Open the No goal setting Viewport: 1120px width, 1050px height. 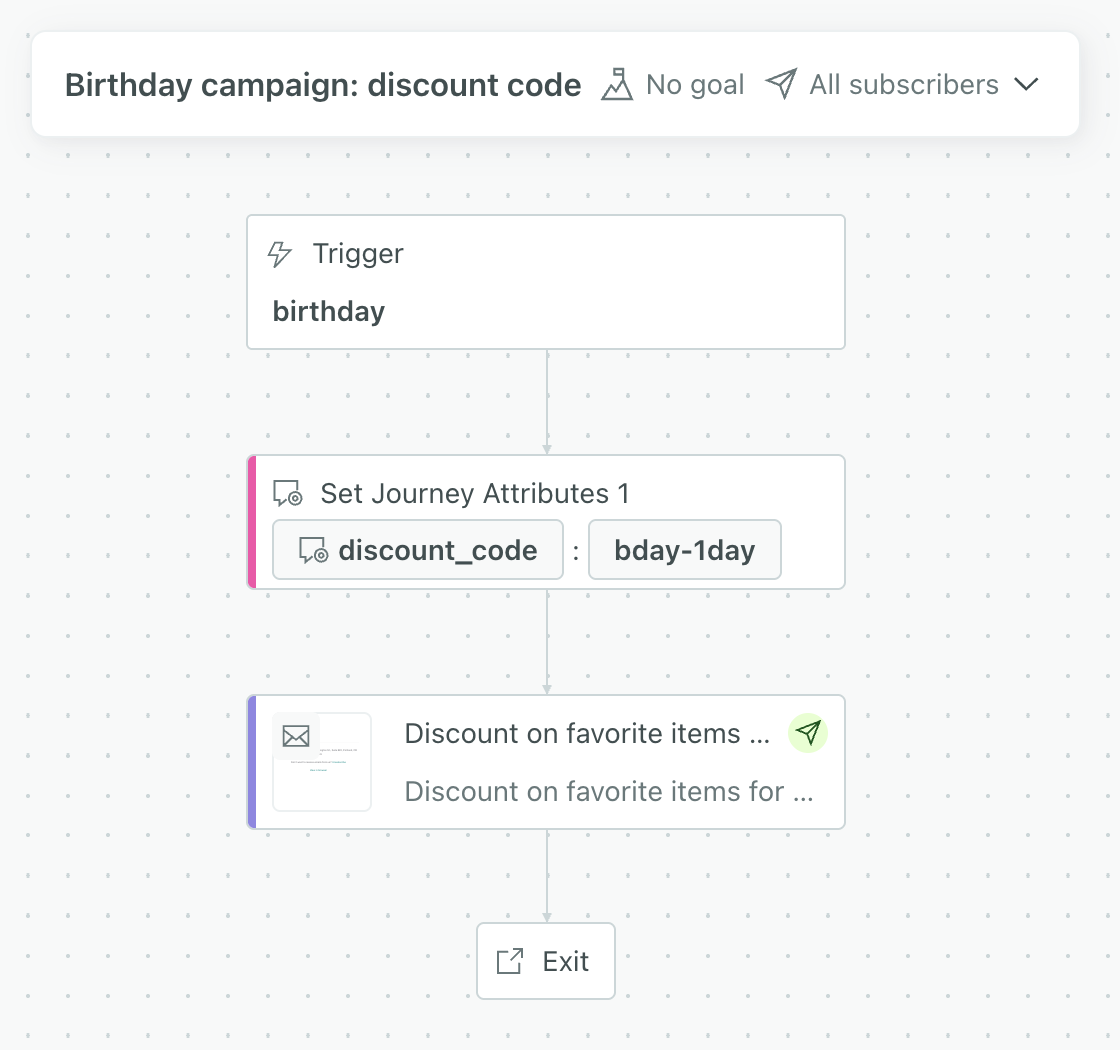[x=695, y=84]
